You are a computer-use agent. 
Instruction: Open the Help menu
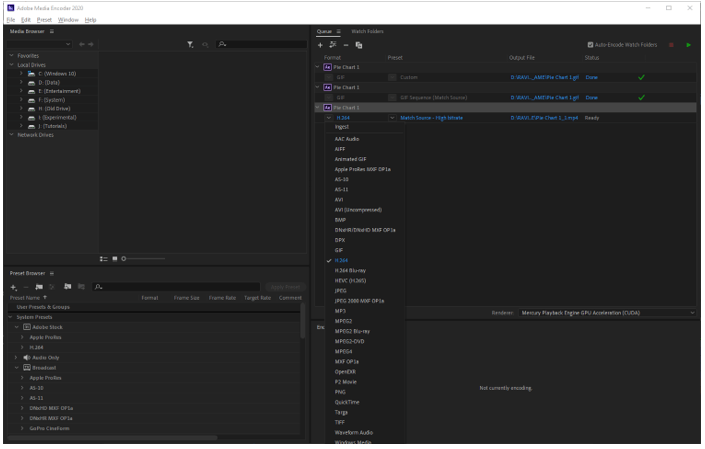point(90,20)
